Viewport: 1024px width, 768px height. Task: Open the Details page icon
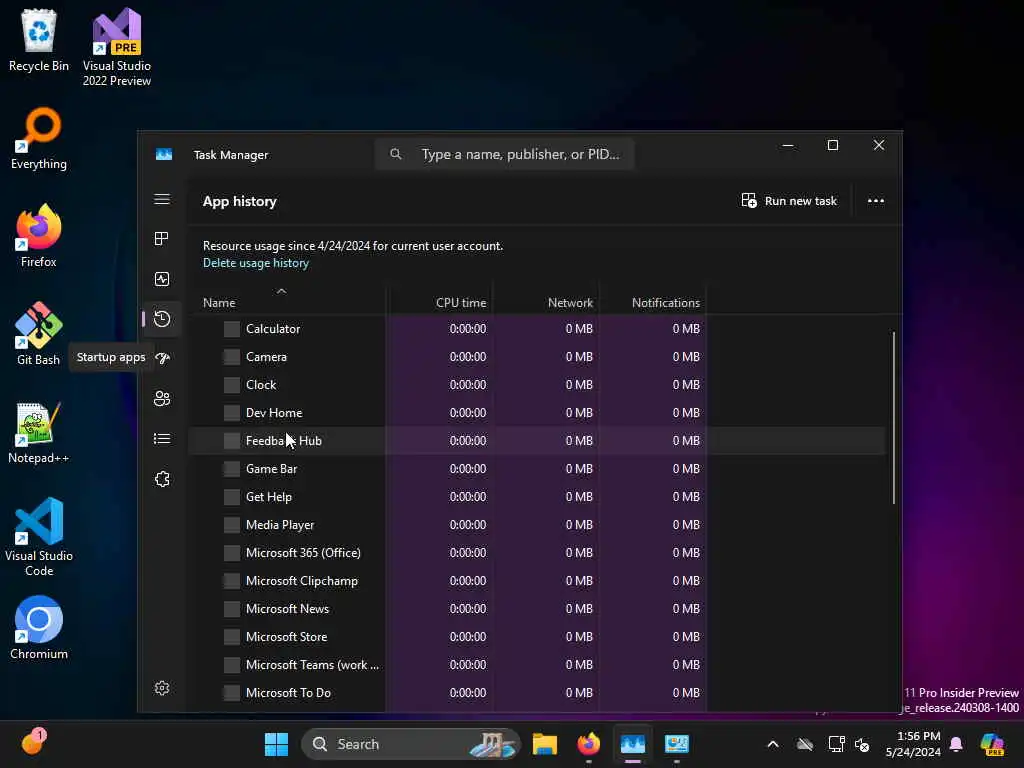click(162, 439)
